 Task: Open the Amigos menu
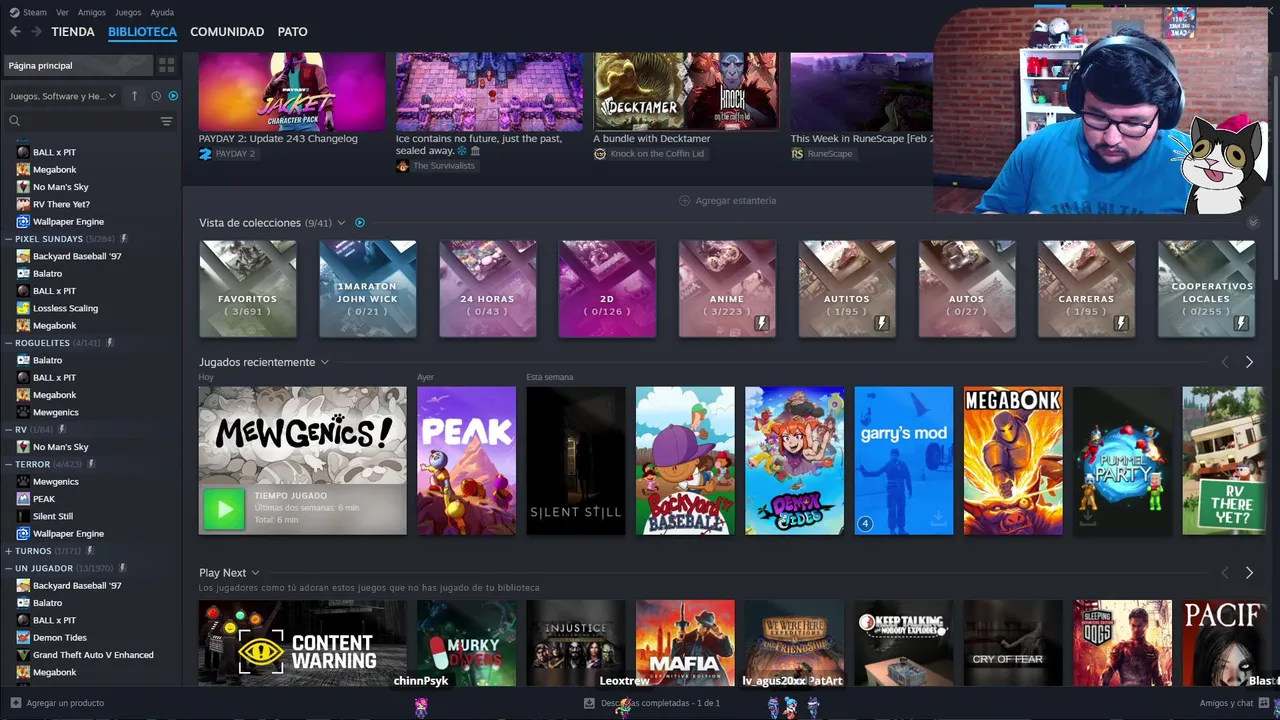tap(92, 12)
